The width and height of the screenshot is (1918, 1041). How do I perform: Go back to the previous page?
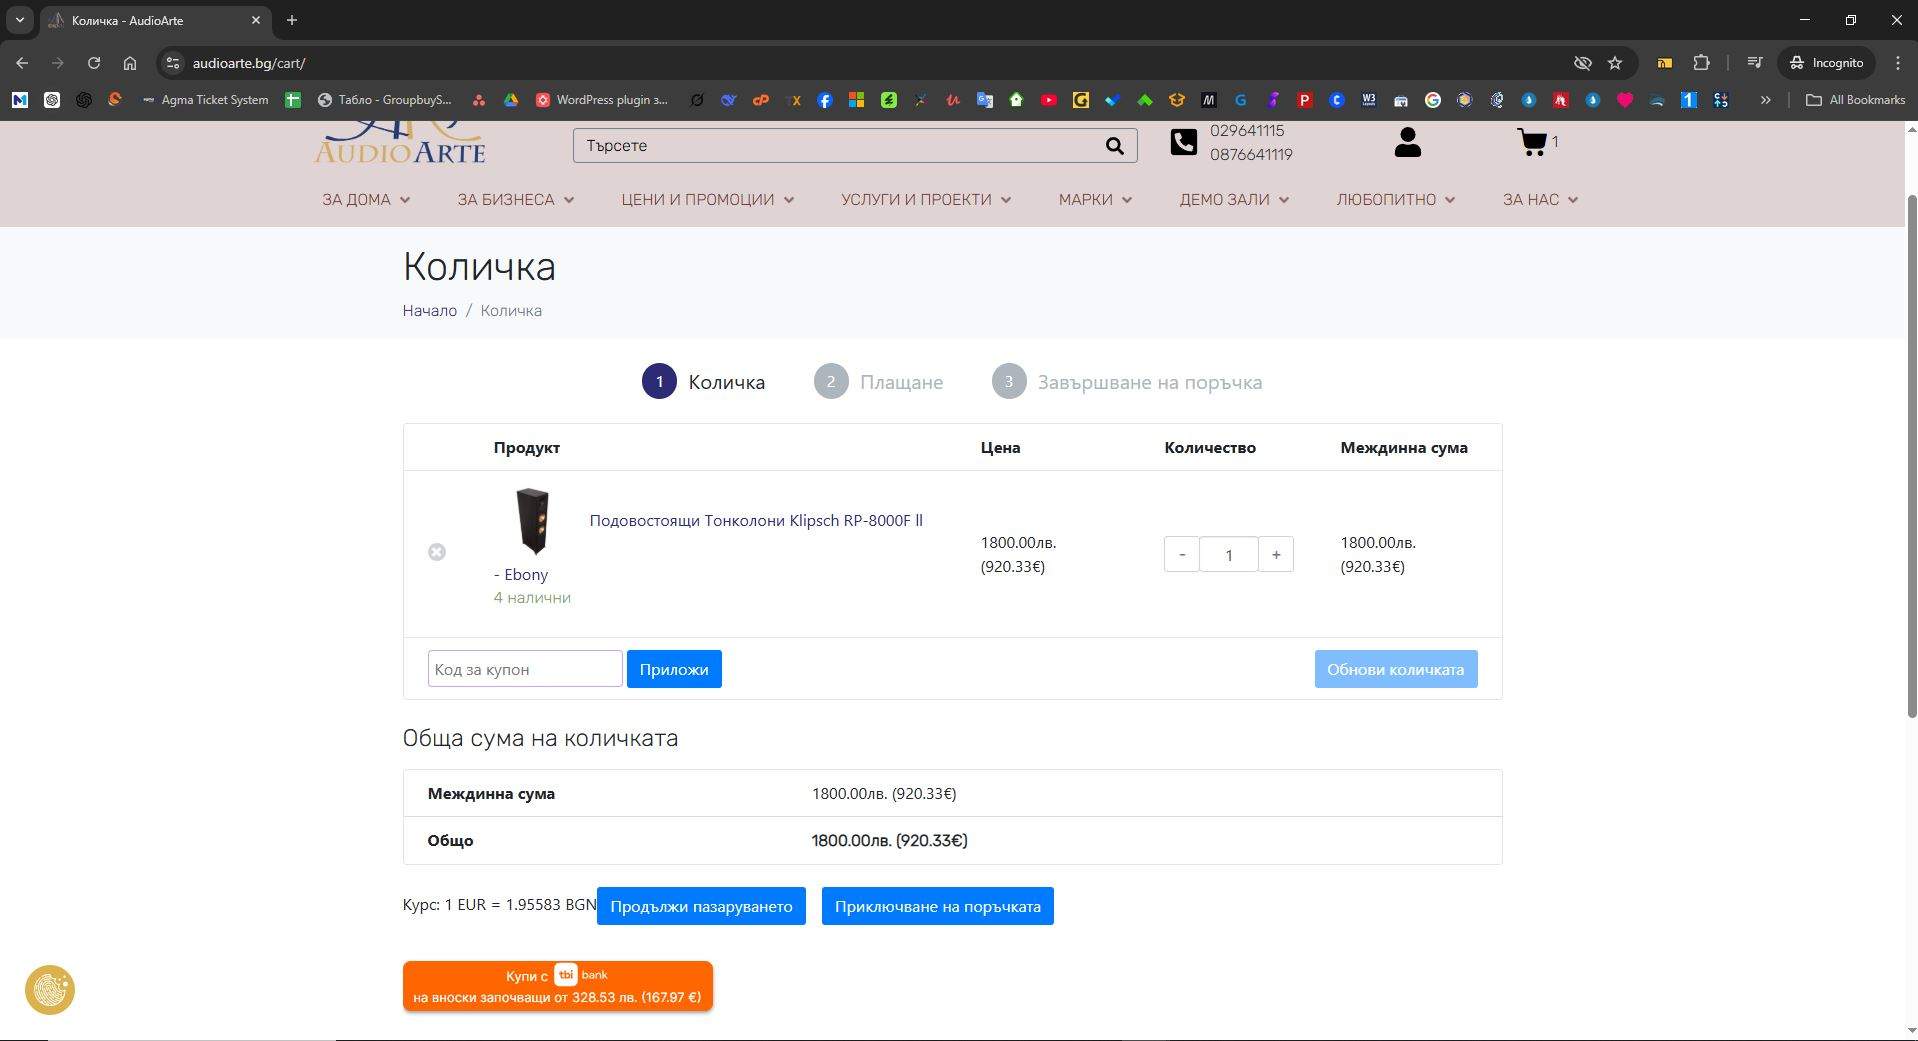(x=22, y=63)
